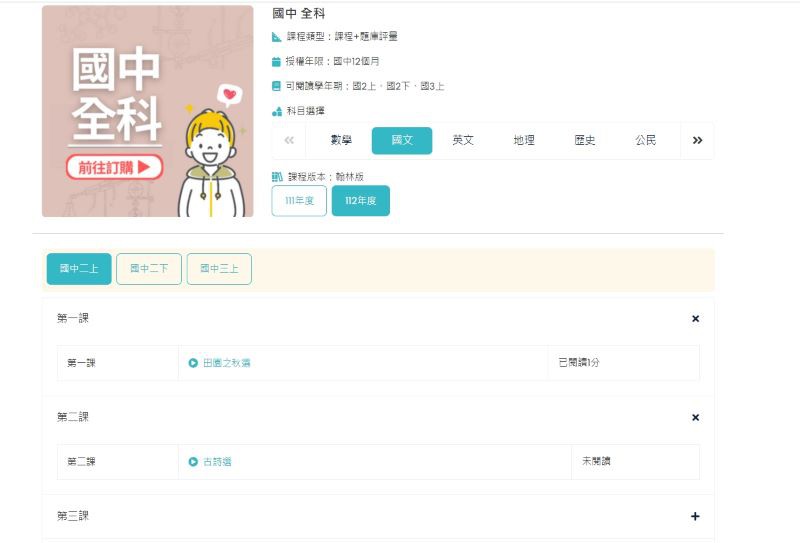The image size is (800, 543).
Task: Toggle the 111年度 version option
Action: 299,201
